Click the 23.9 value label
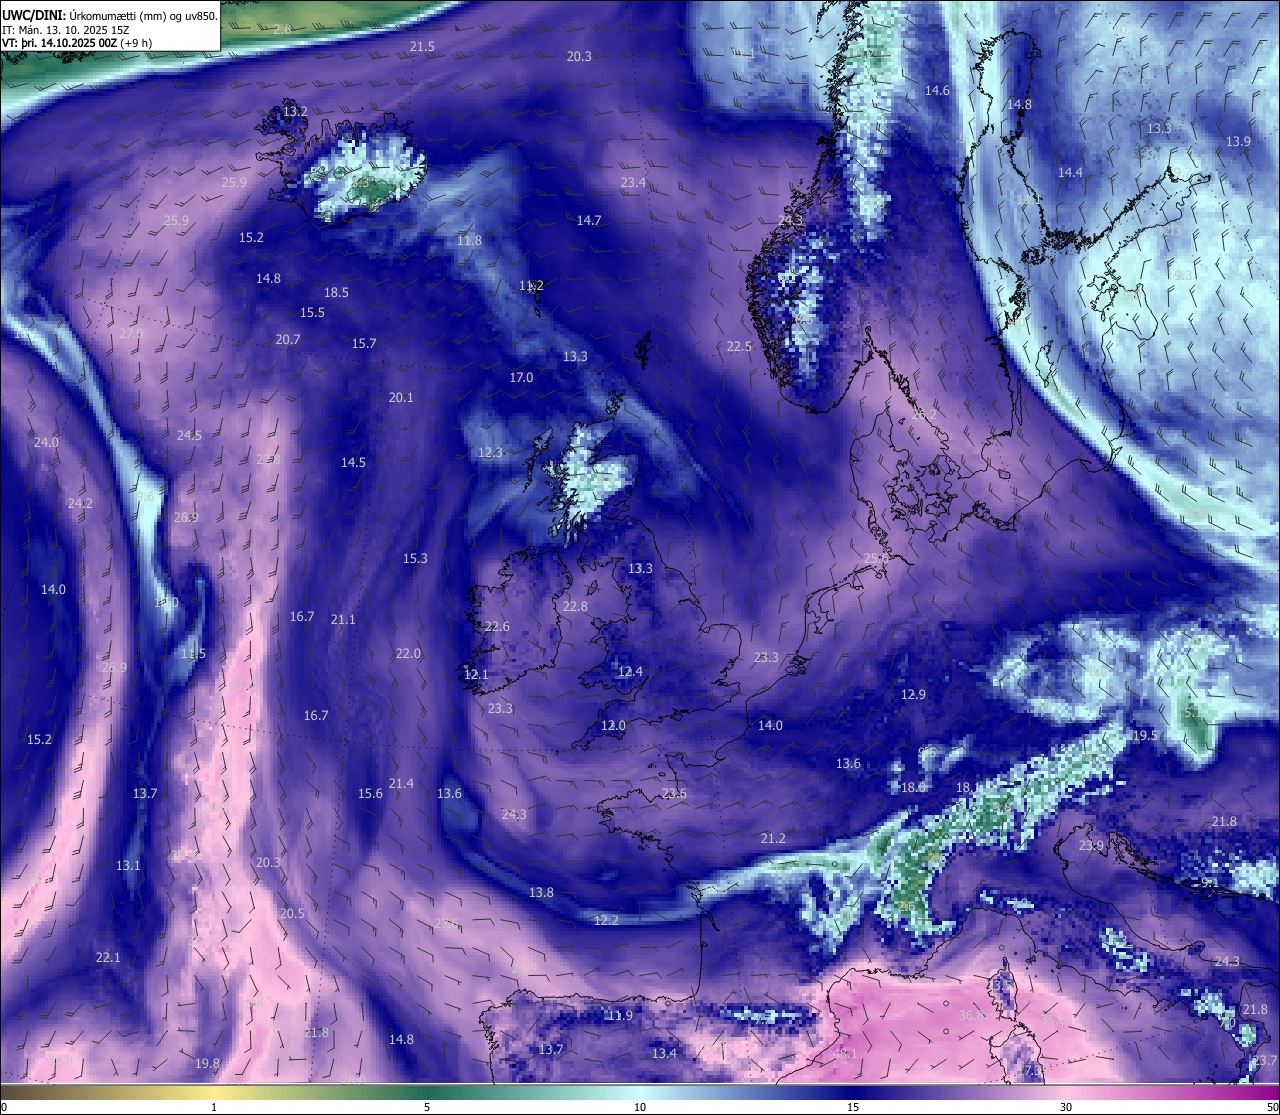The height and width of the screenshot is (1115, 1280). click(1091, 846)
